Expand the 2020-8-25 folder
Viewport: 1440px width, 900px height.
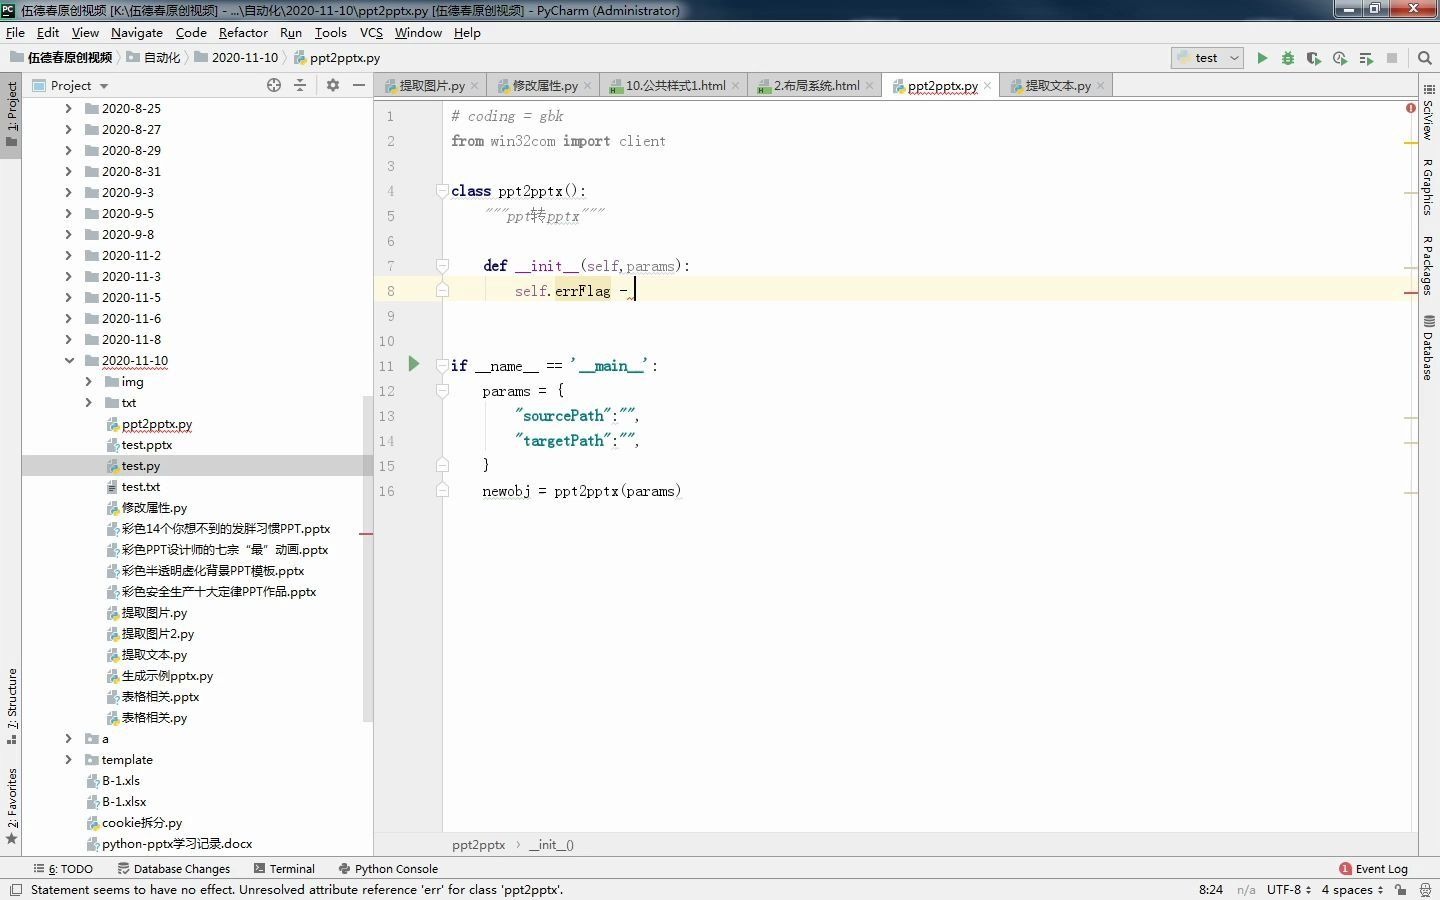coord(69,108)
